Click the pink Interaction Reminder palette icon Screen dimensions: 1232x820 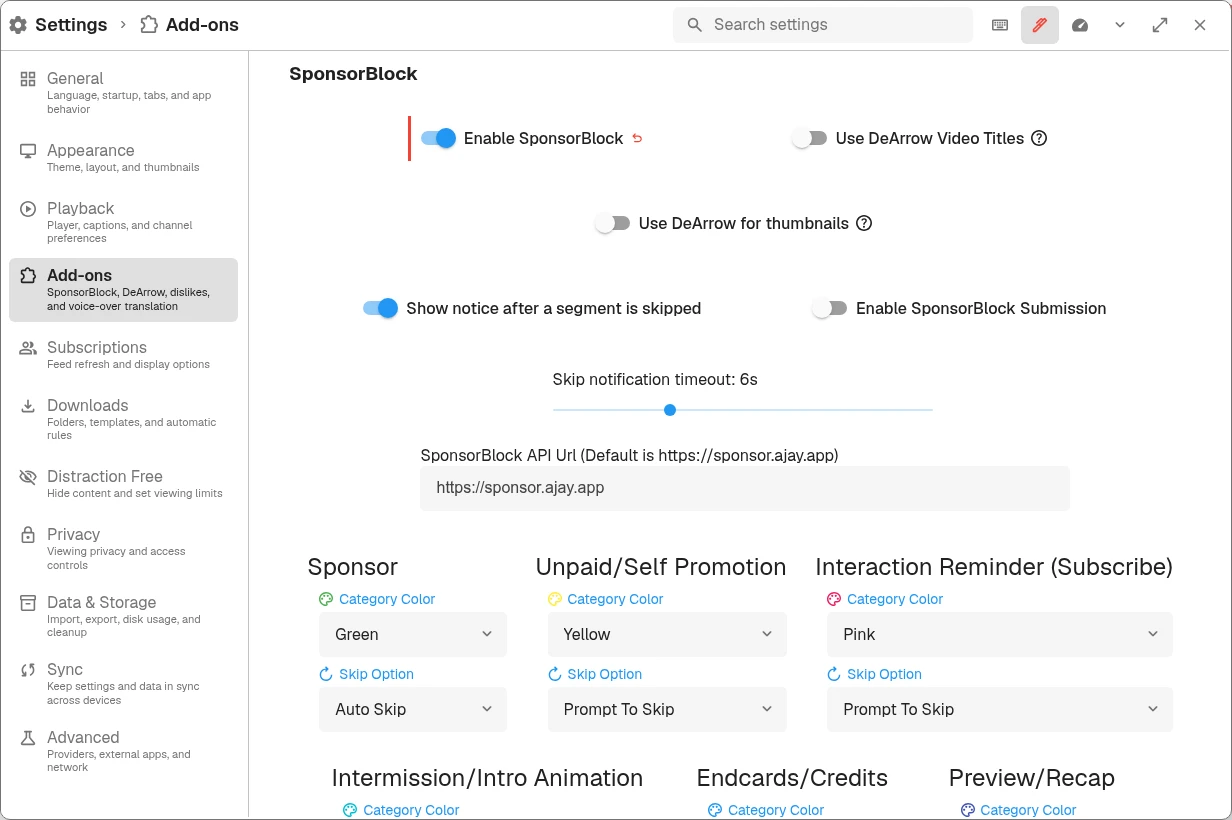point(834,599)
